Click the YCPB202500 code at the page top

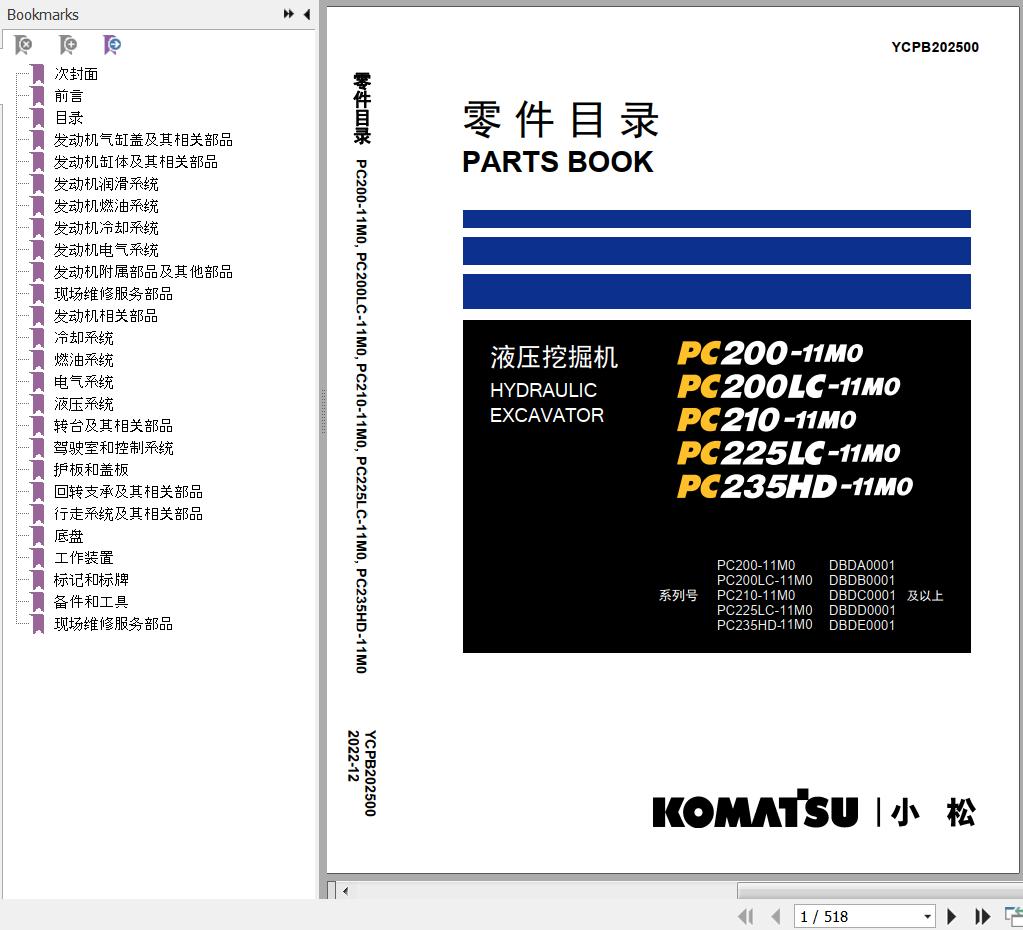(x=935, y=47)
